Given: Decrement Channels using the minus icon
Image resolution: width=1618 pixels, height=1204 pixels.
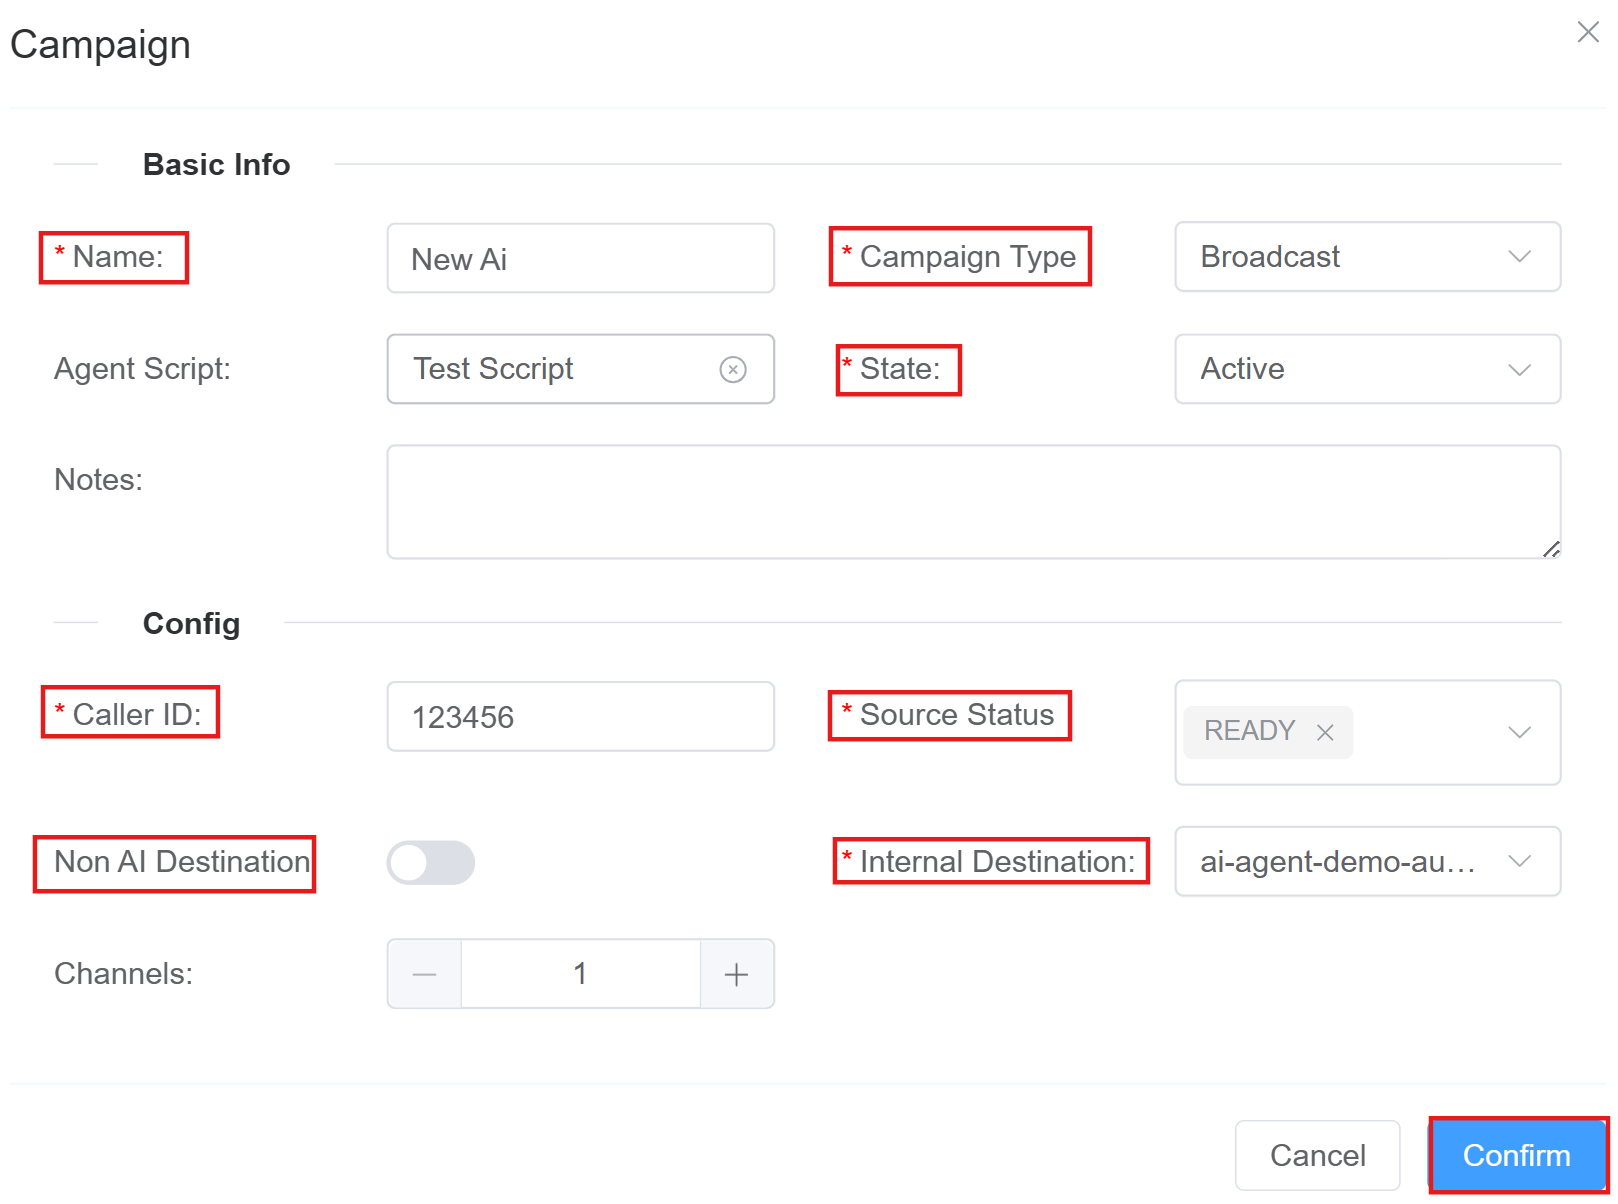Looking at the screenshot, I should point(424,973).
